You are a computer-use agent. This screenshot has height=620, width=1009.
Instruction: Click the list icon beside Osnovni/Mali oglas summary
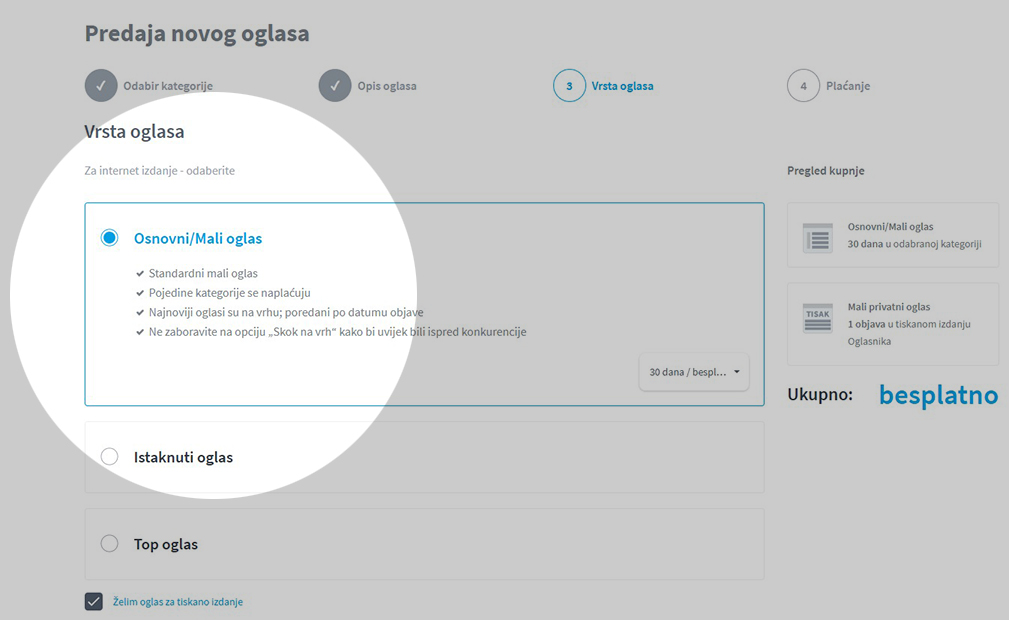[818, 238]
